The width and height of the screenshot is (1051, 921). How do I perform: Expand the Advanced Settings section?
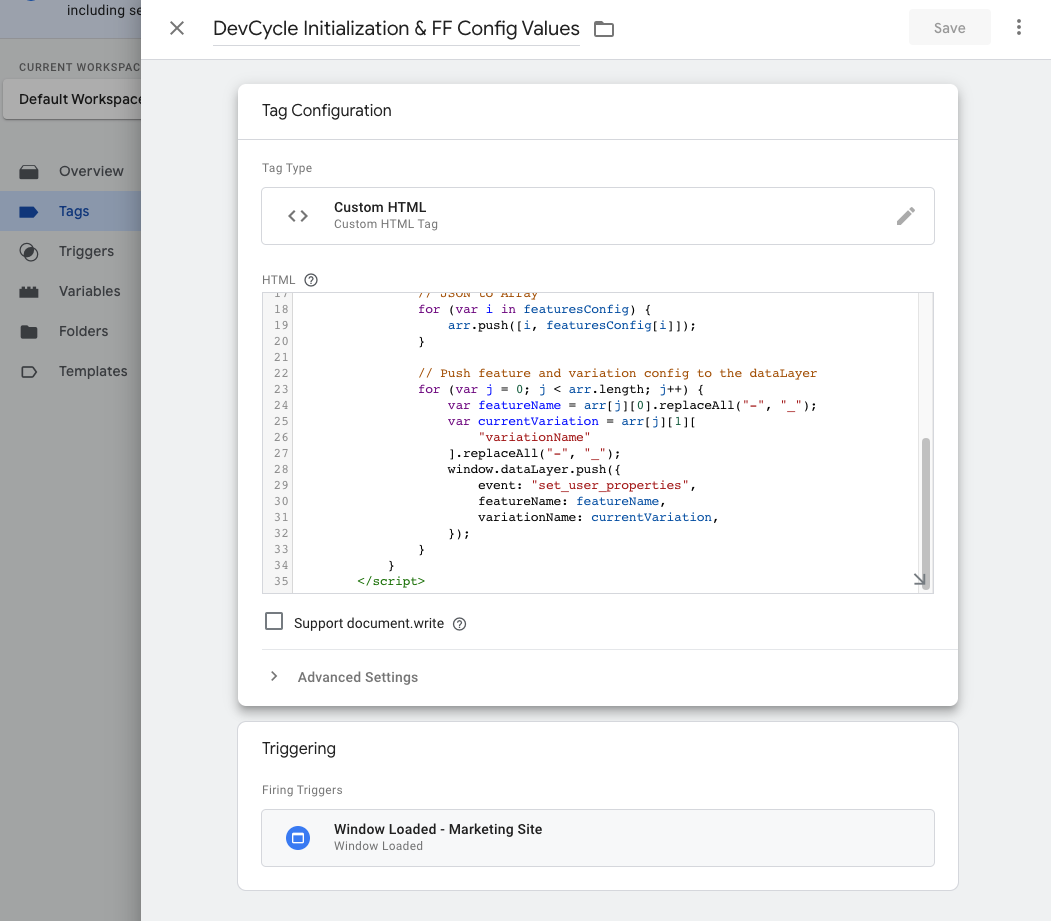[x=357, y=677]
